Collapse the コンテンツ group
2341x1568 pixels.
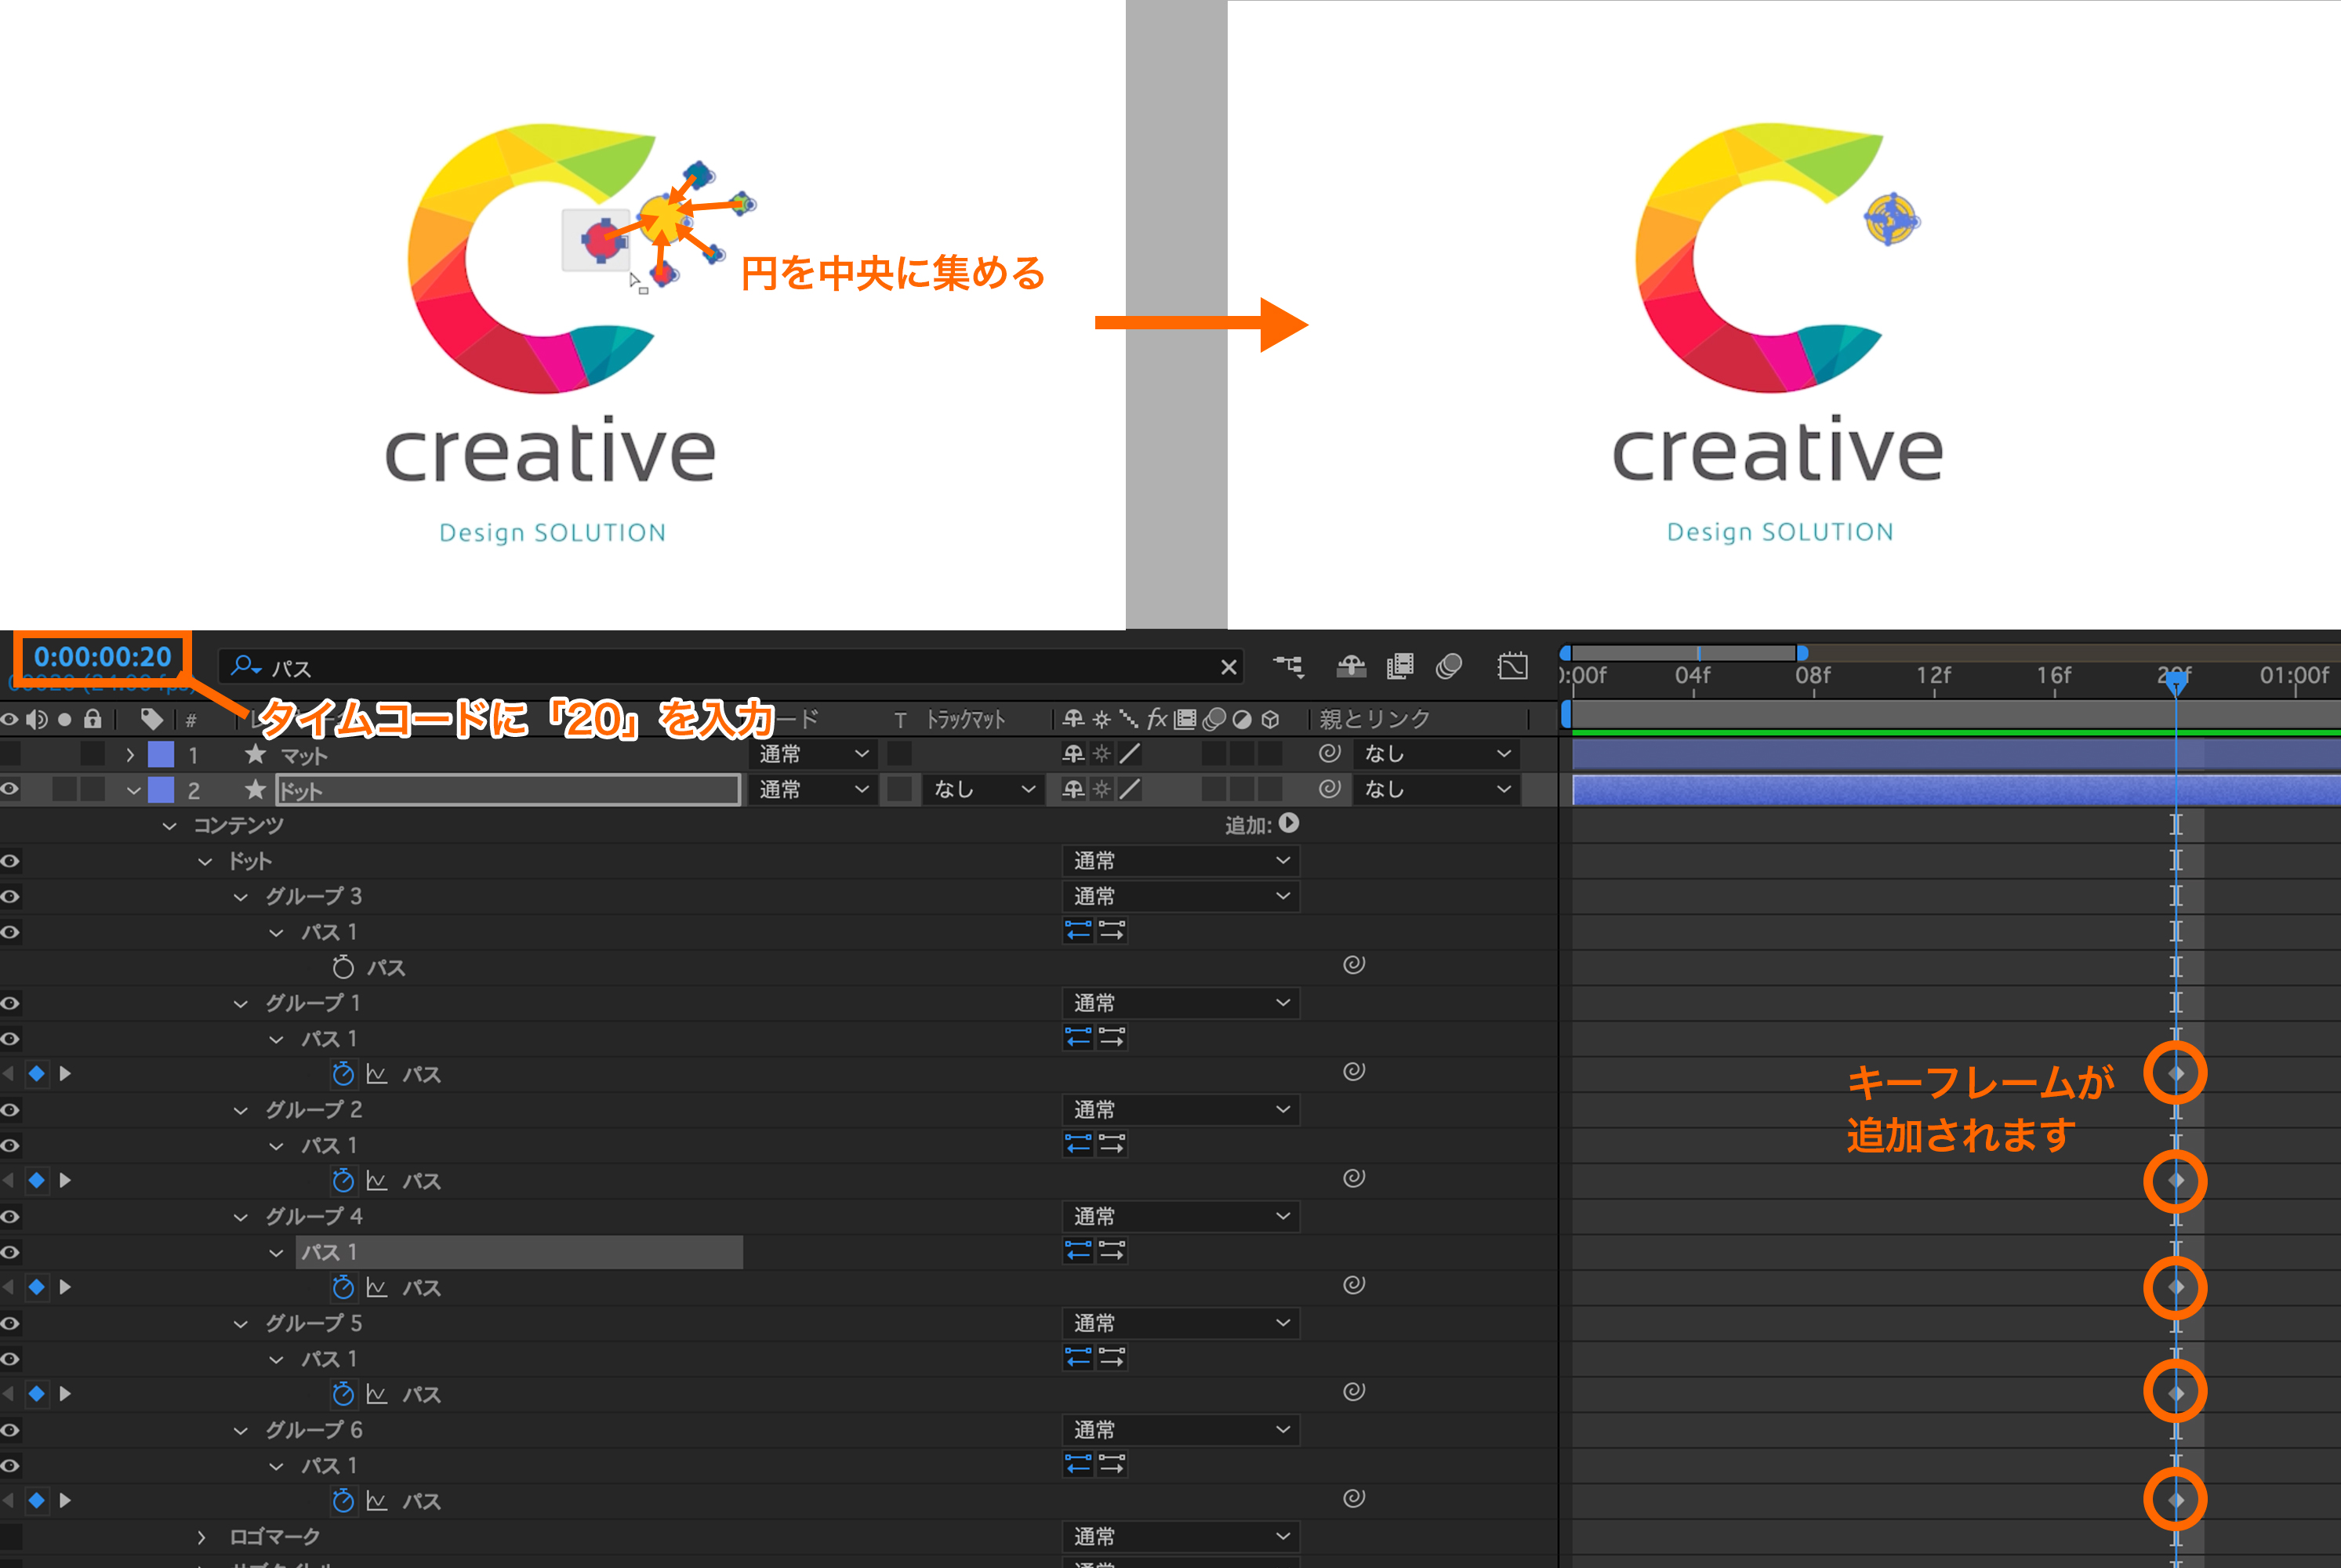[169, 825]
